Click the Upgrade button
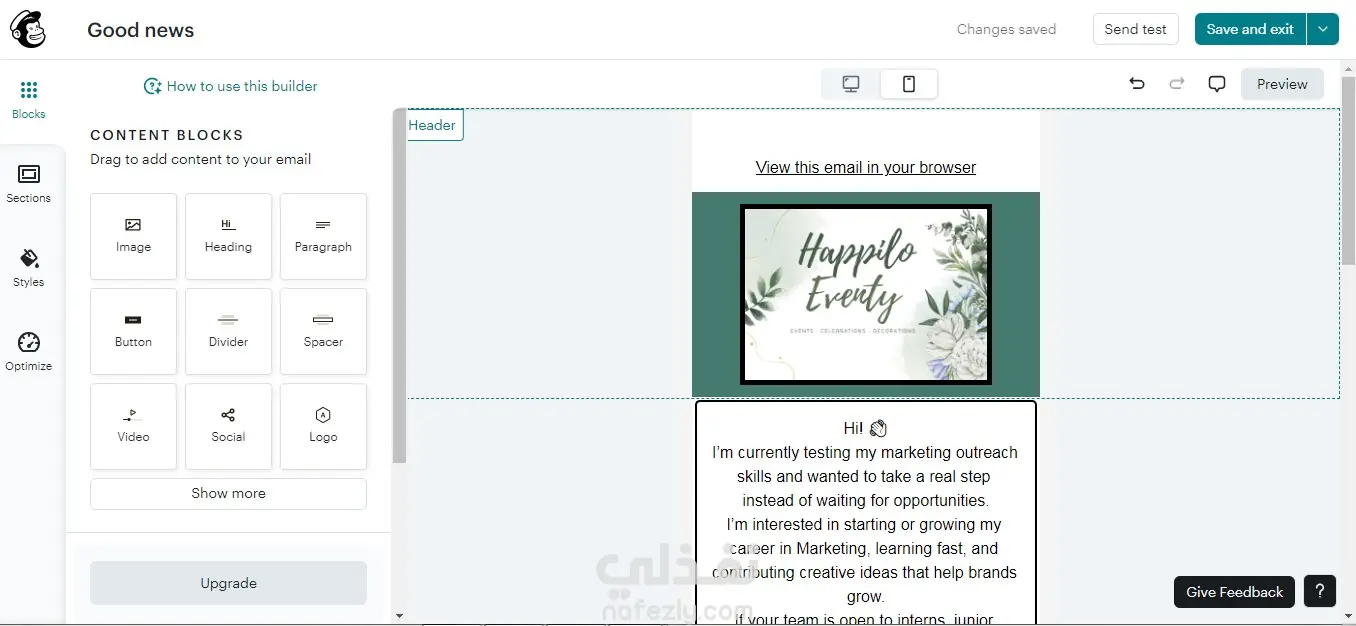The width and height of the screenshot is (1356, 626). coord(228,583)
